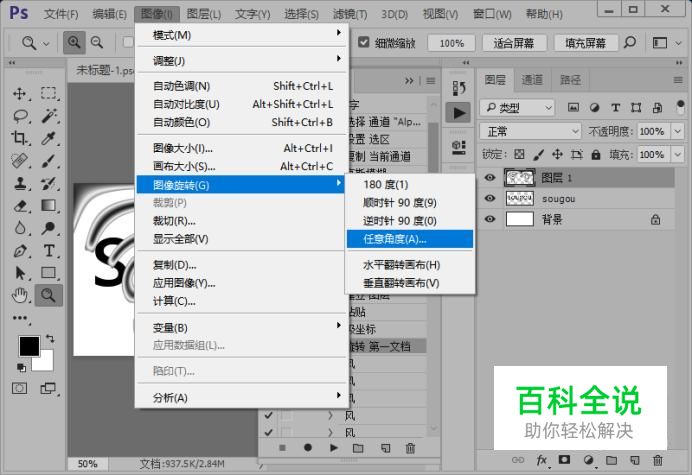Click the 适合屏幕 button
This screenshot has width=692, height=475.
(x=514, y=43)
